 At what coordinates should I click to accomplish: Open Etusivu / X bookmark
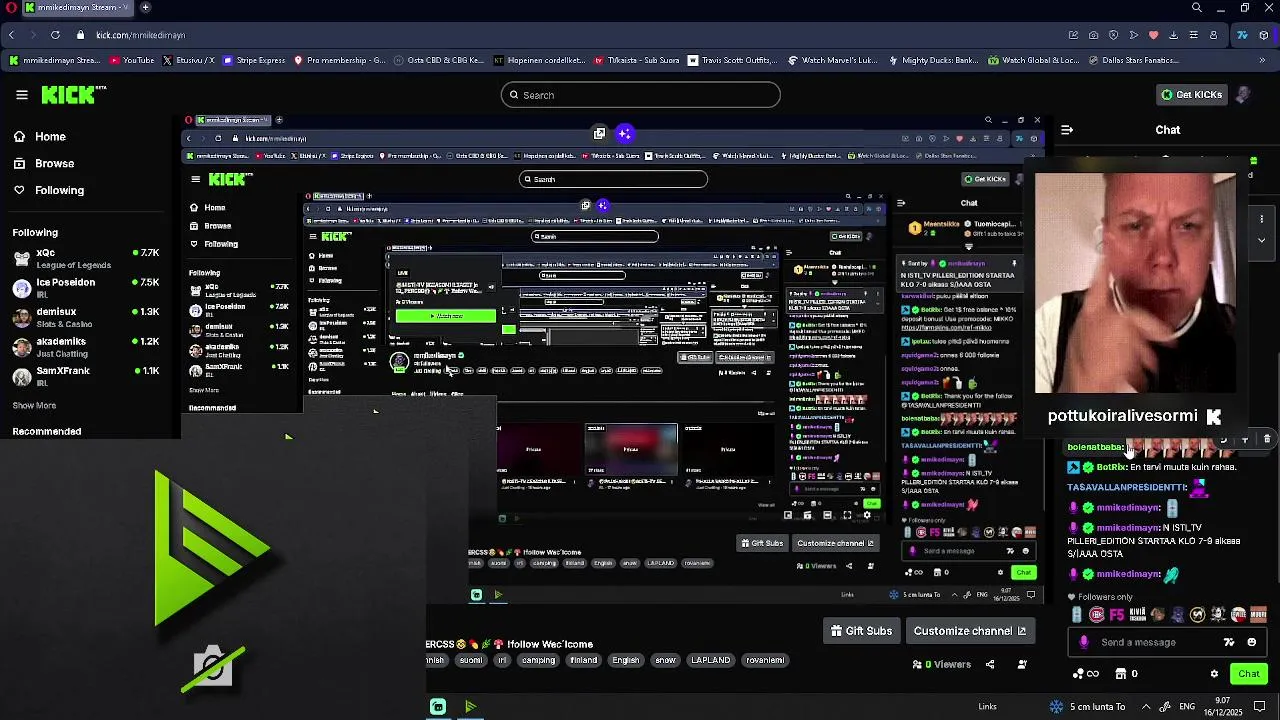[x=188, y=60]
